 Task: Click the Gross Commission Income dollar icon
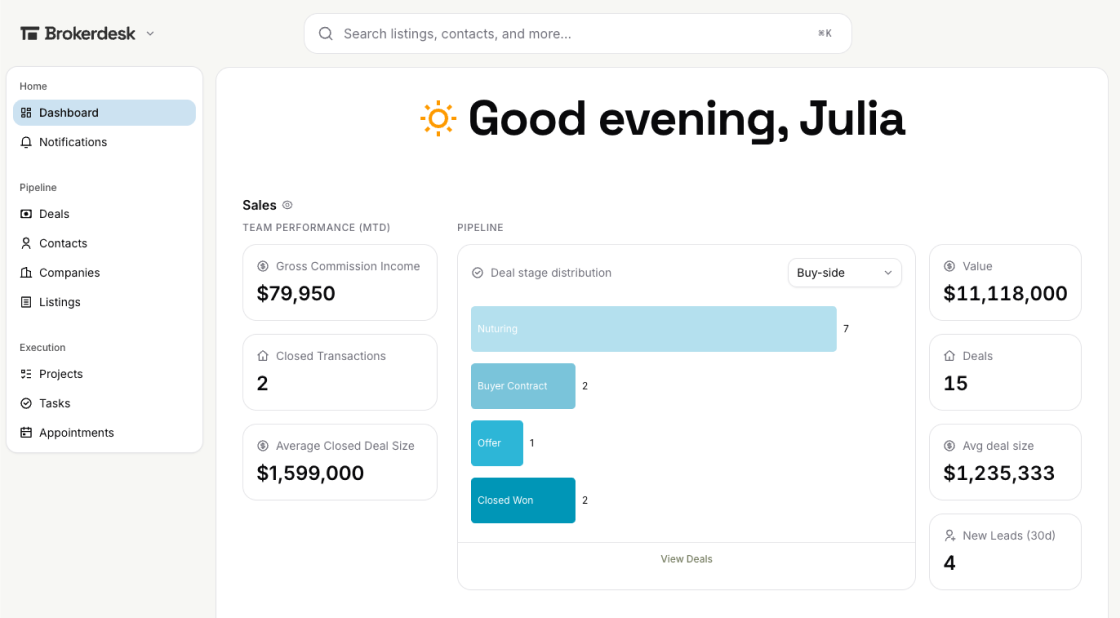262,266
